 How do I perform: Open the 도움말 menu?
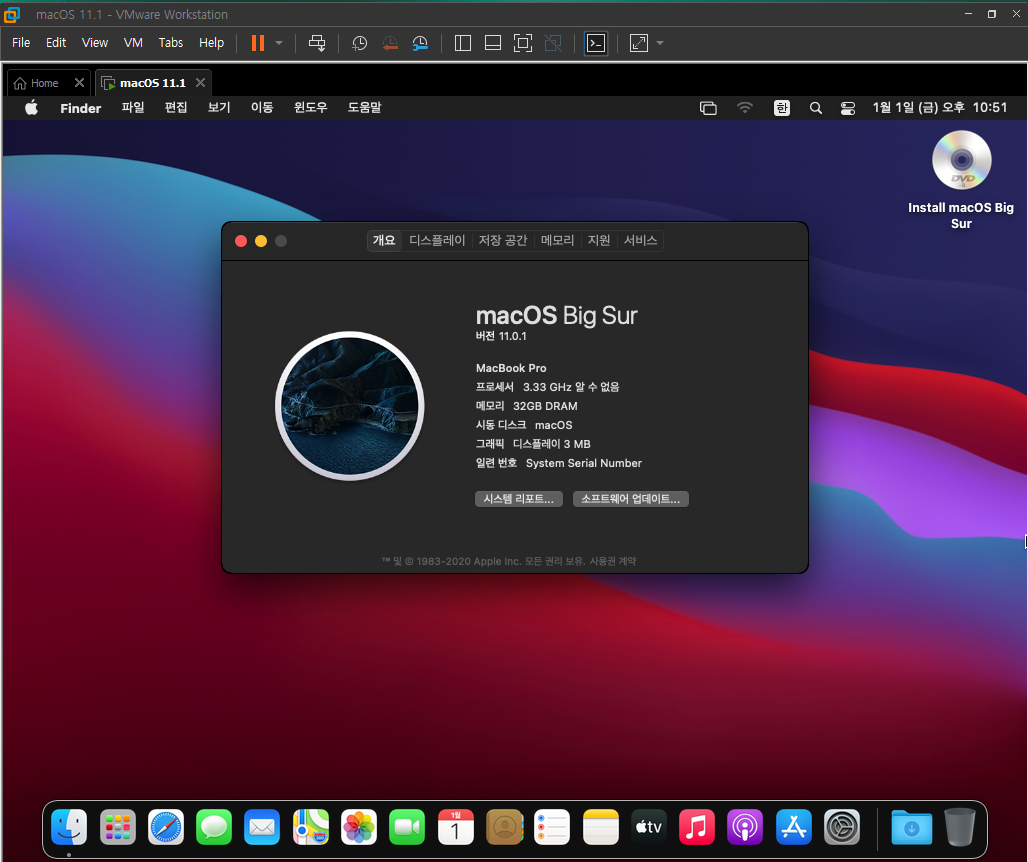point(364,108)
